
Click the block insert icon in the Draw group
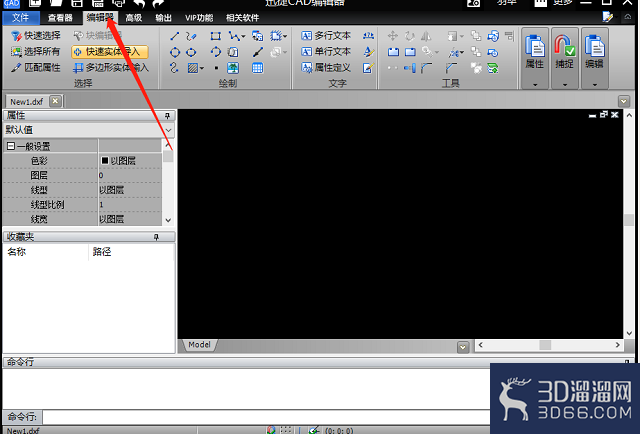click(258, 36)
